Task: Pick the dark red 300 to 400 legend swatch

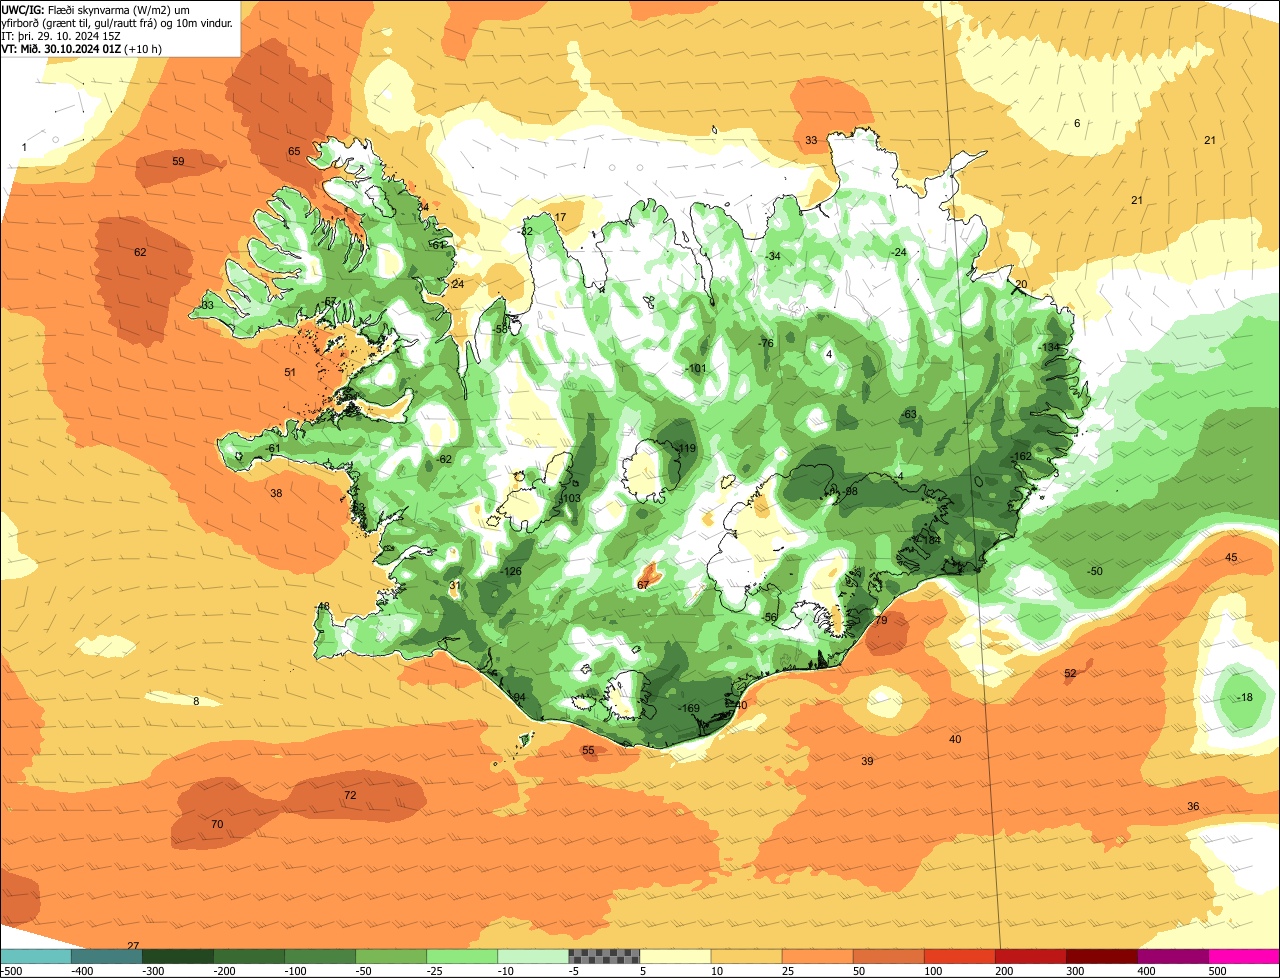Action: [1101, 956]
